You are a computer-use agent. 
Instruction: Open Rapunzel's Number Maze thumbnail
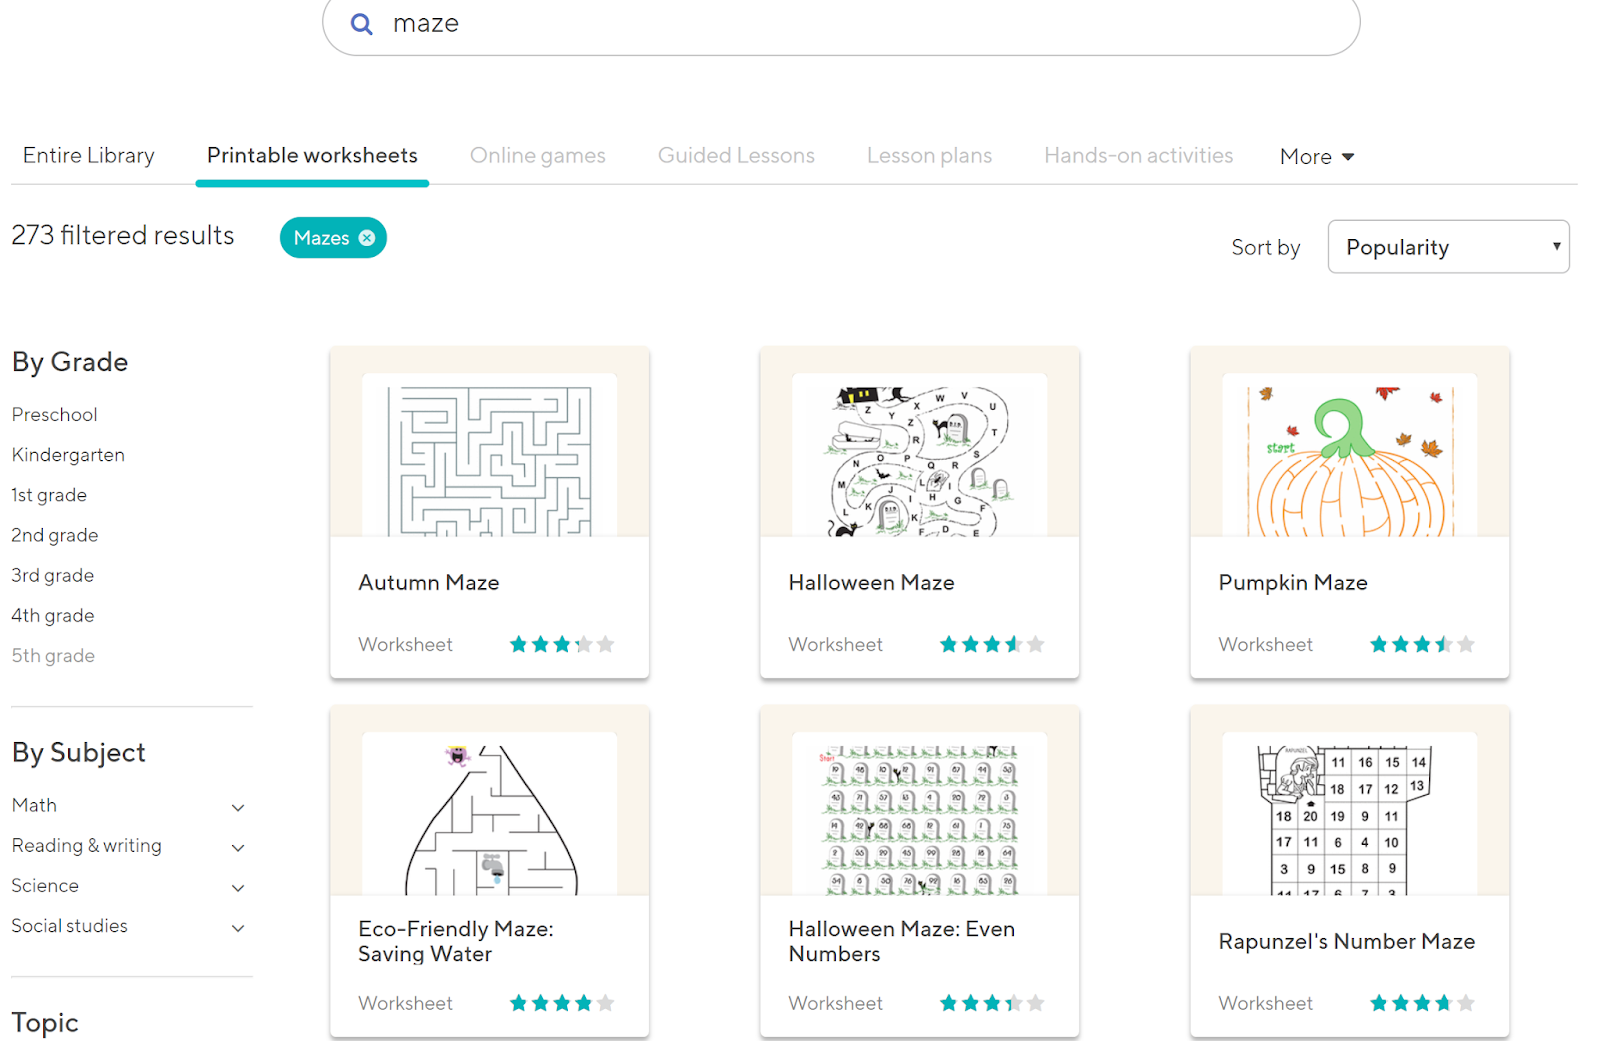[x=1349, y=814]
